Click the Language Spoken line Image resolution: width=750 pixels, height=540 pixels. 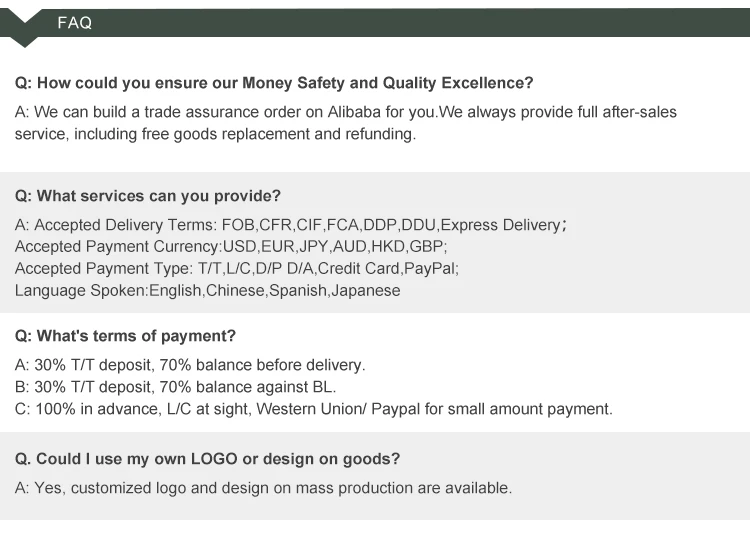click(x=207, y=291)
